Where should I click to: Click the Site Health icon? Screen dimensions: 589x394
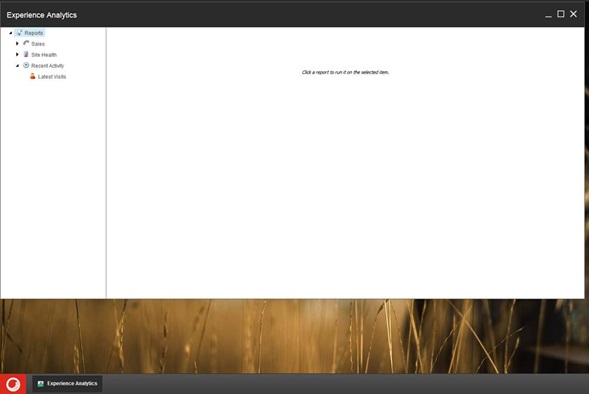(x=26, y=54)
